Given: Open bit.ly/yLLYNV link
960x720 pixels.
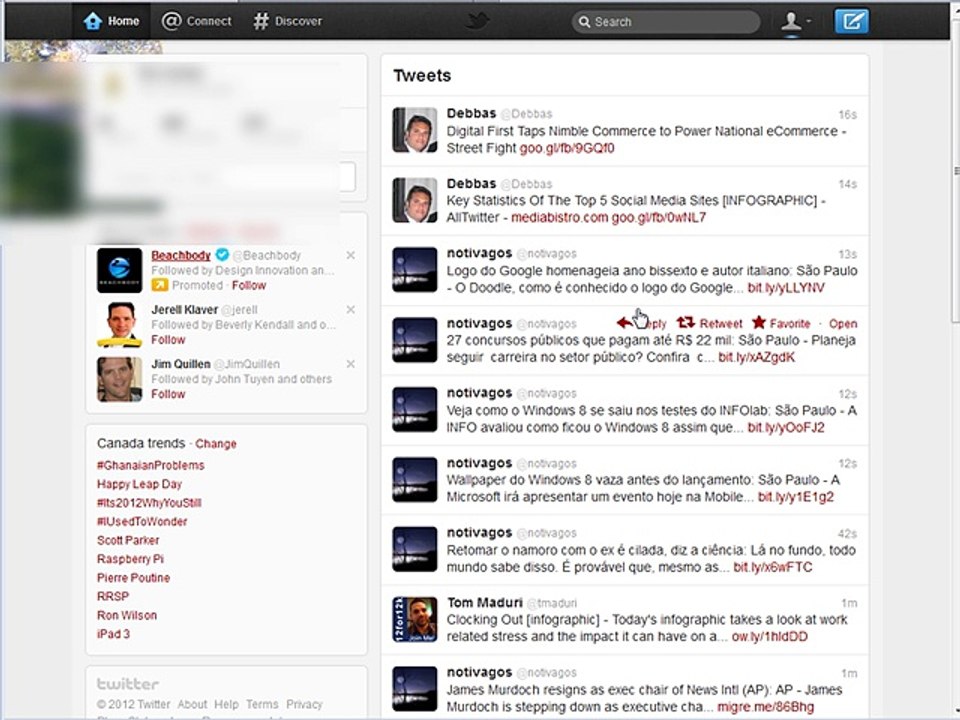Looking at the screenshot, I should pos(786,288).
